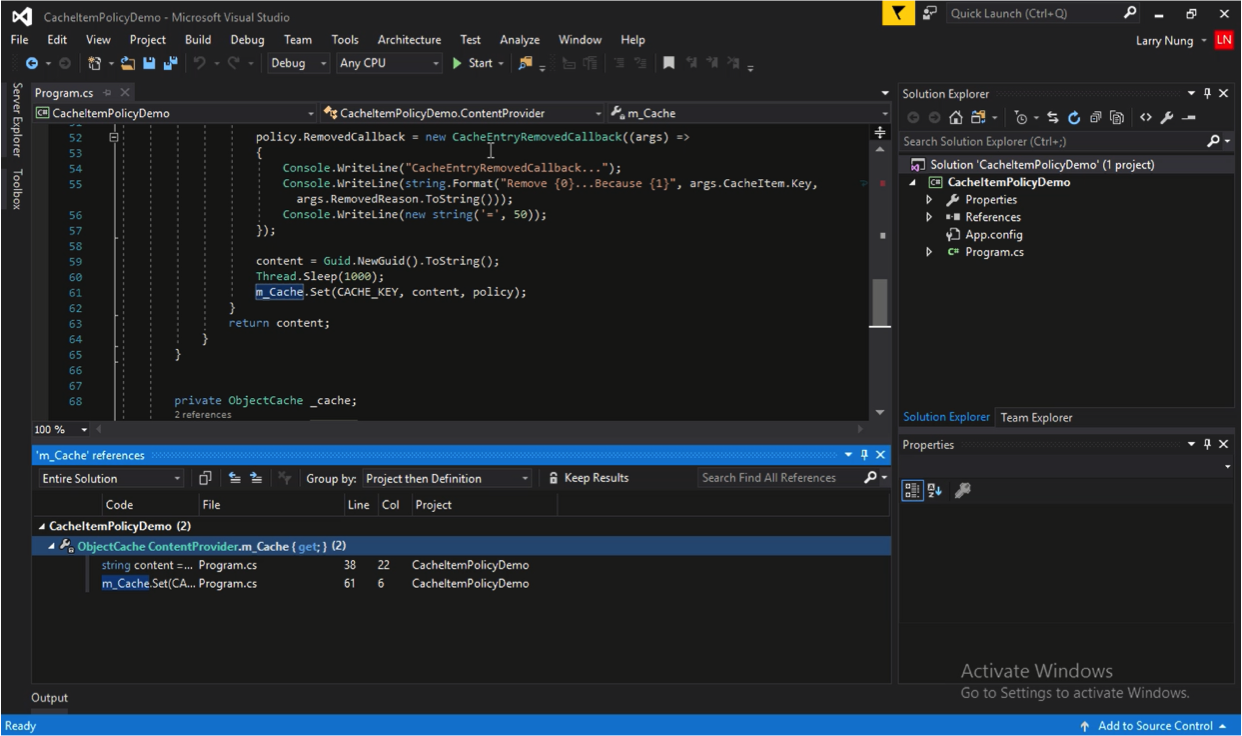Open the Debug menu
Viewport: 1242px width, 736px height.
click(247, 40)
